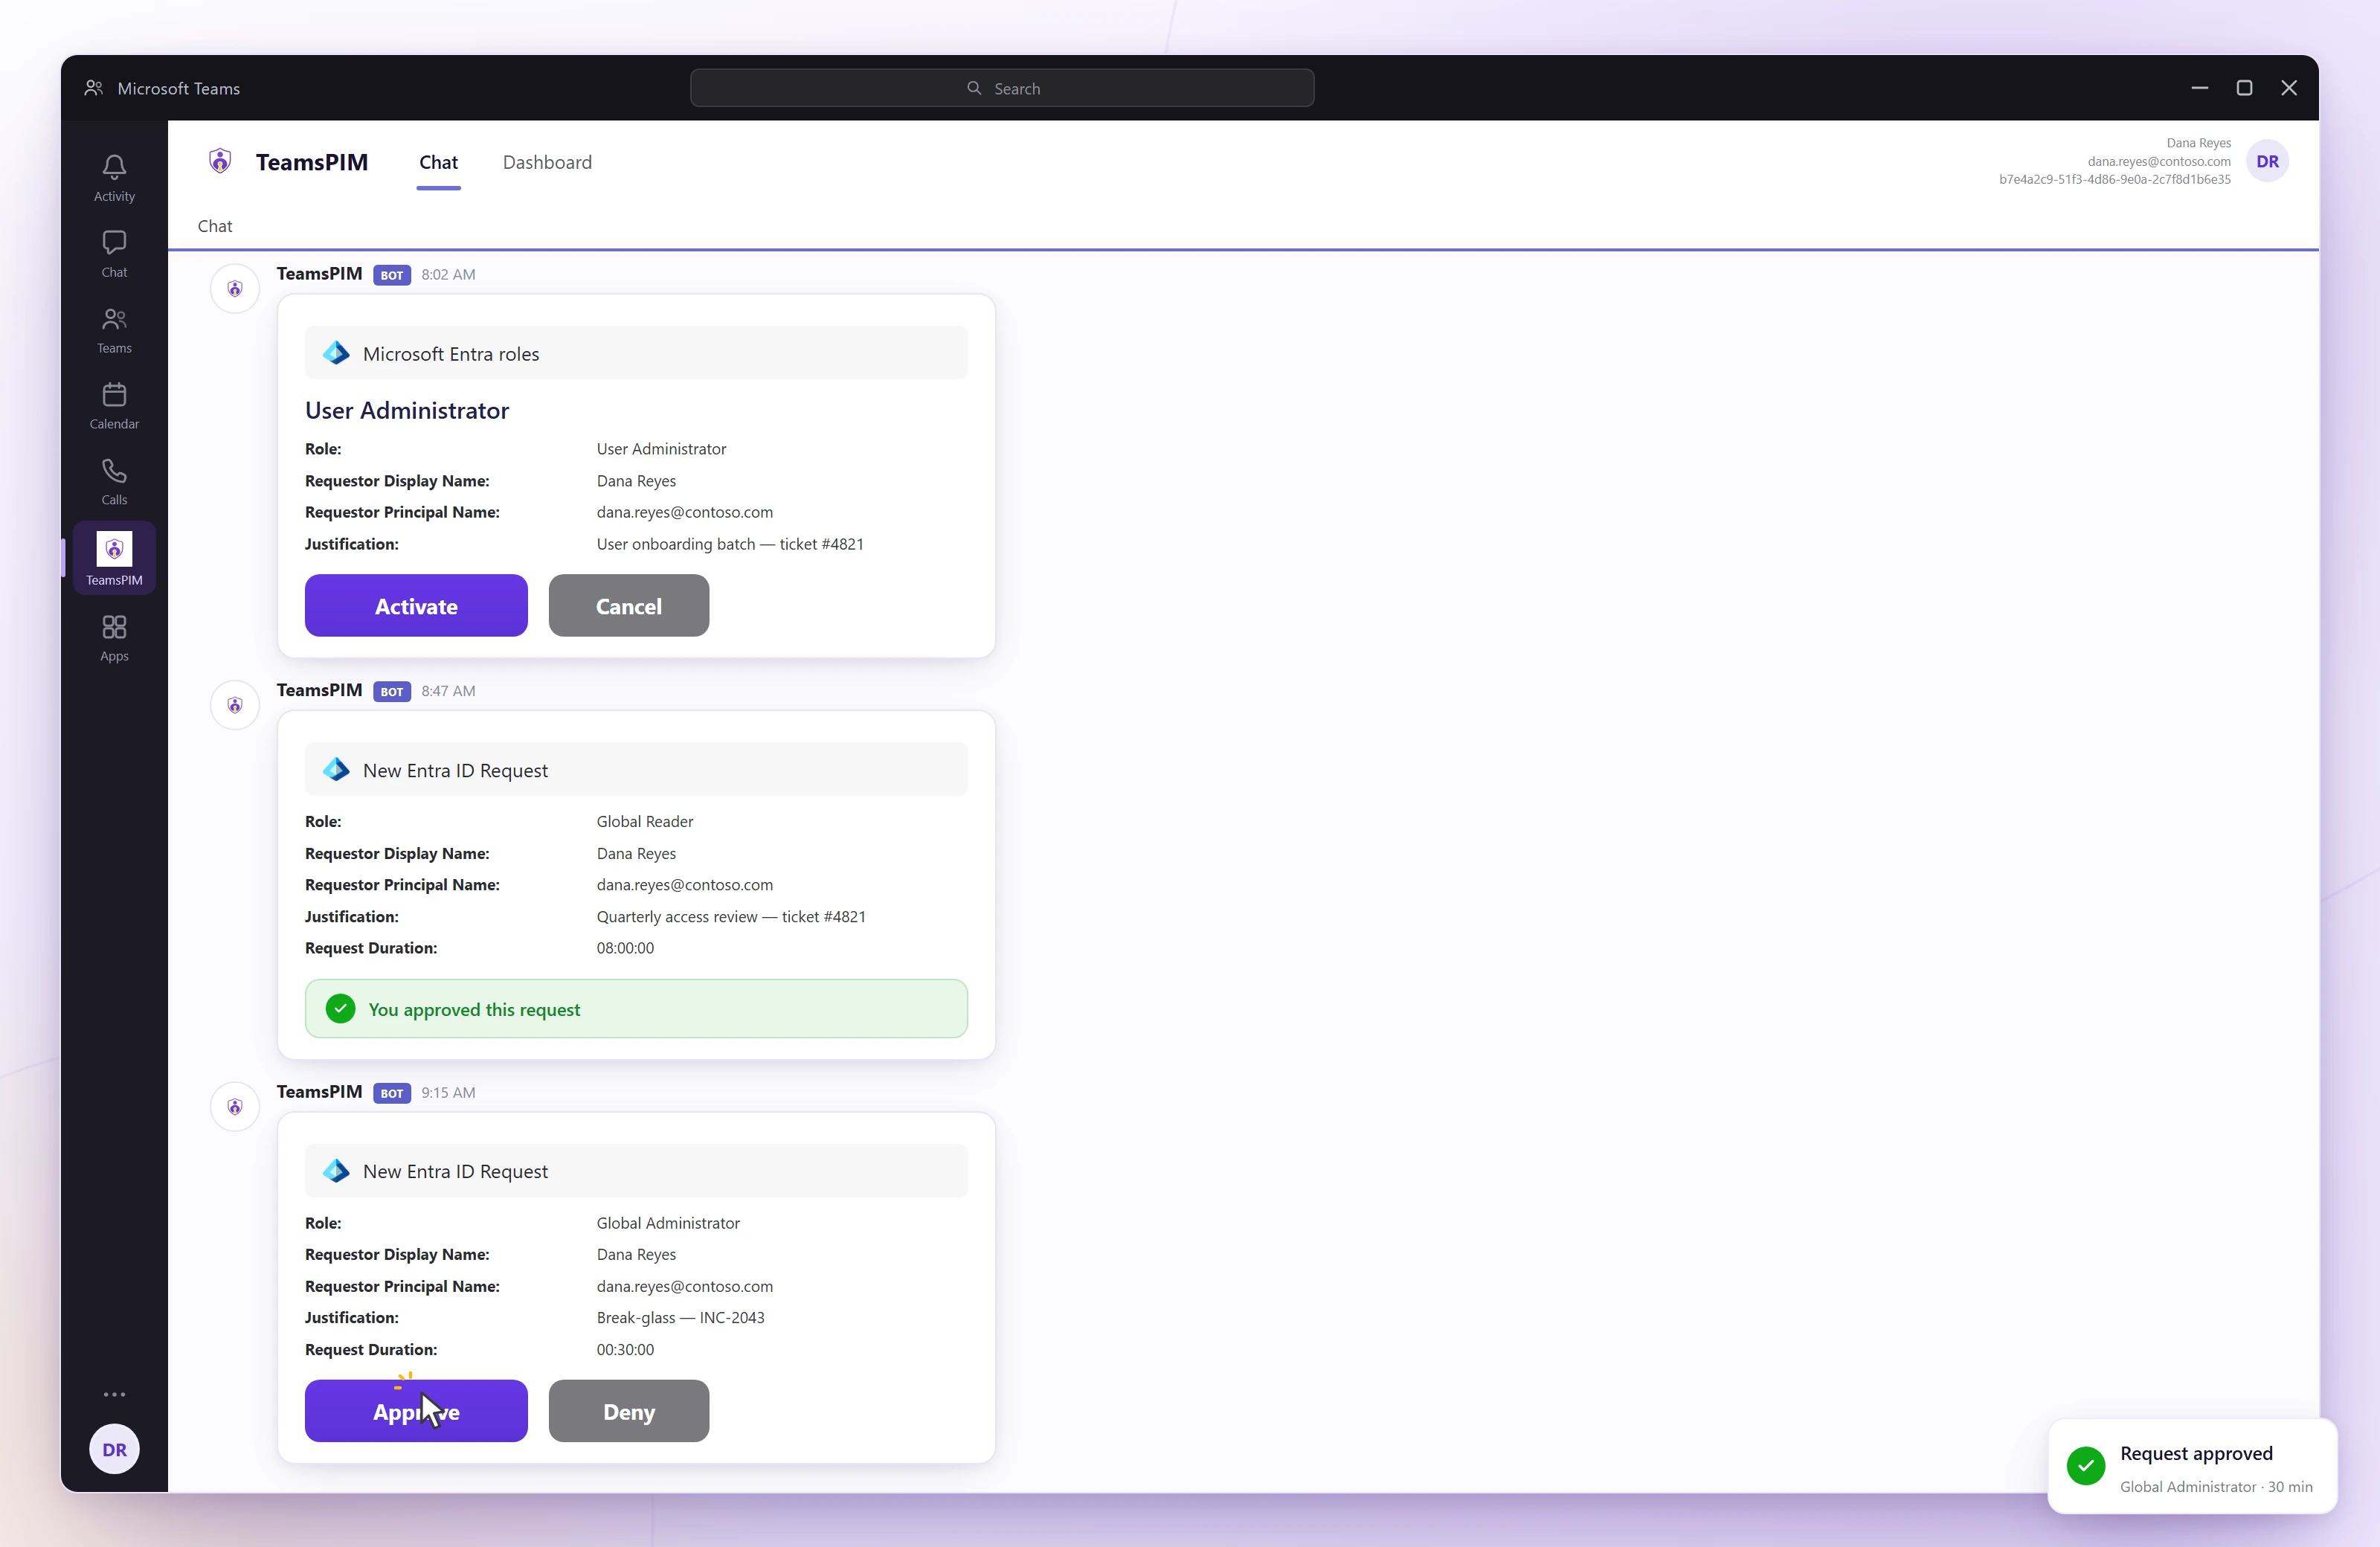
Task: Open the Calendar sidebar icon
Action: (x=114, y=406)
